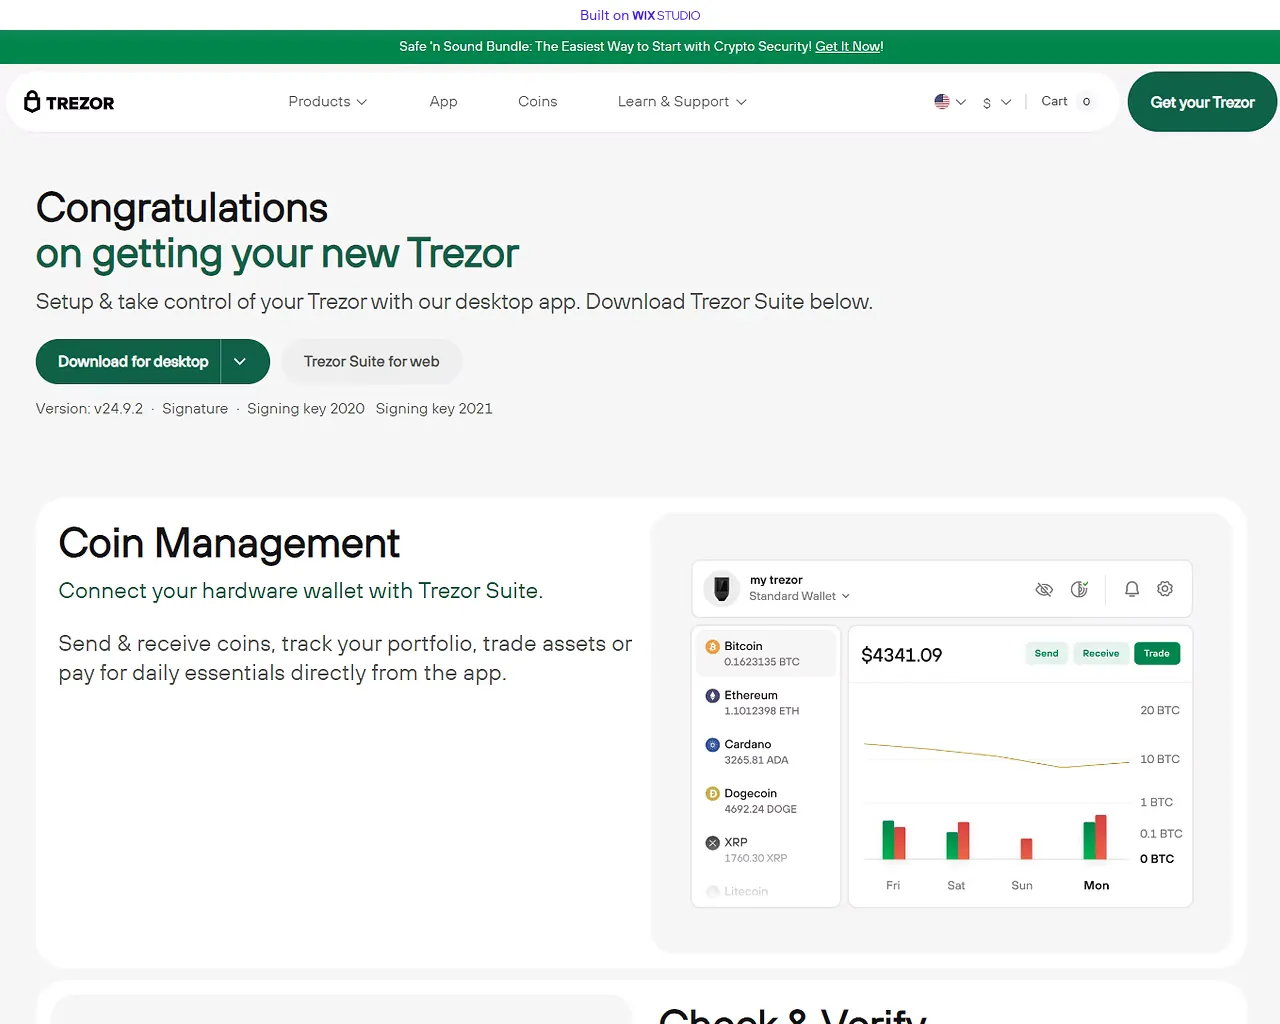Click the 0 BTC axis label
1280x1024 pixels.
pos(1157,859)
